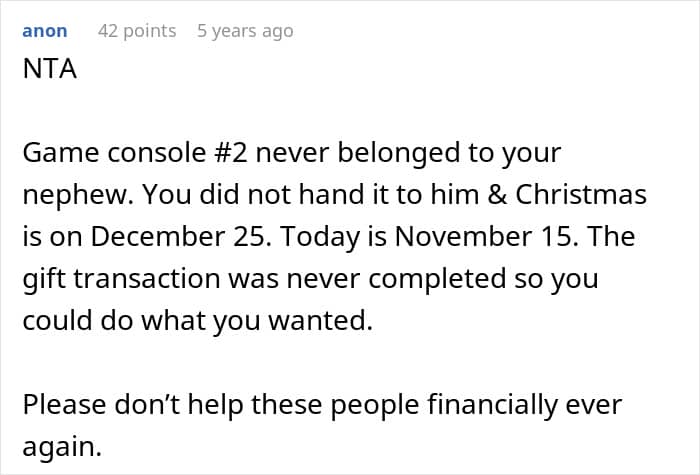This screenshot has height=475, width=700.
Task: Click the final word "again."
Action: click(62, 446)
